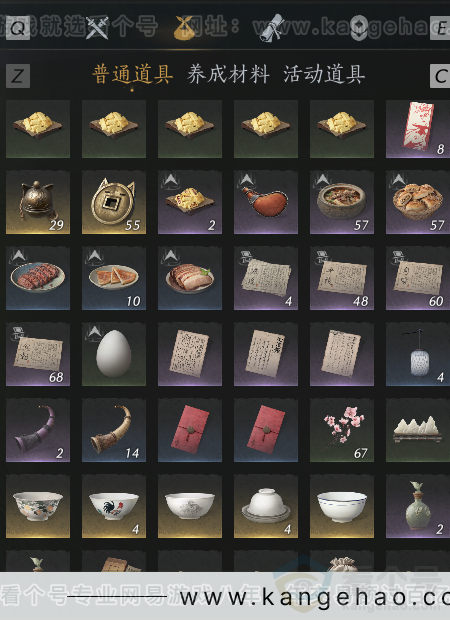The width and height of the screenshot is (450, 621).
Task: Select the bronze cat helmet item
Action: [x=38, y=202]
